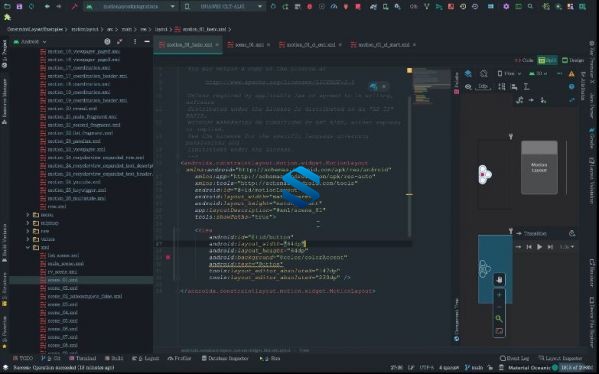Click the orientation rotate icon in design toolbar
599x374 pixels.
point(484,73)
